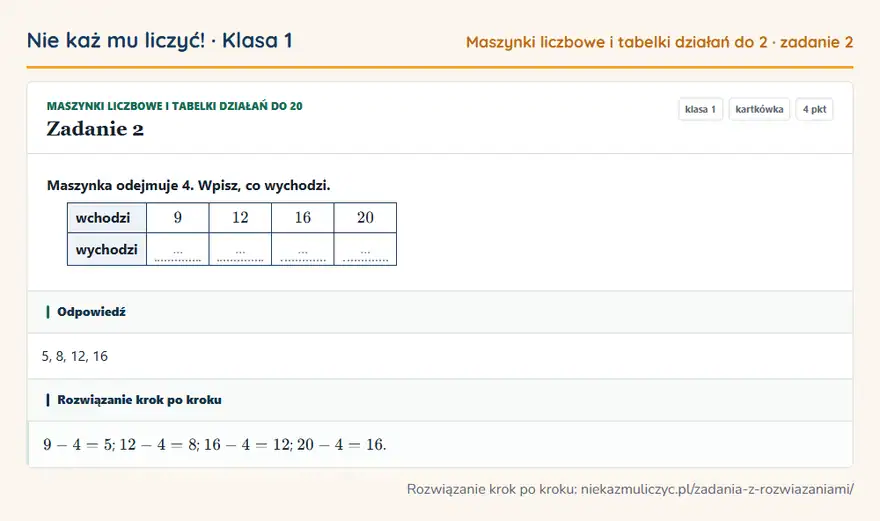Click the table cell with number 9
Viewport: 880px width, 521px height.
(178, 218)
